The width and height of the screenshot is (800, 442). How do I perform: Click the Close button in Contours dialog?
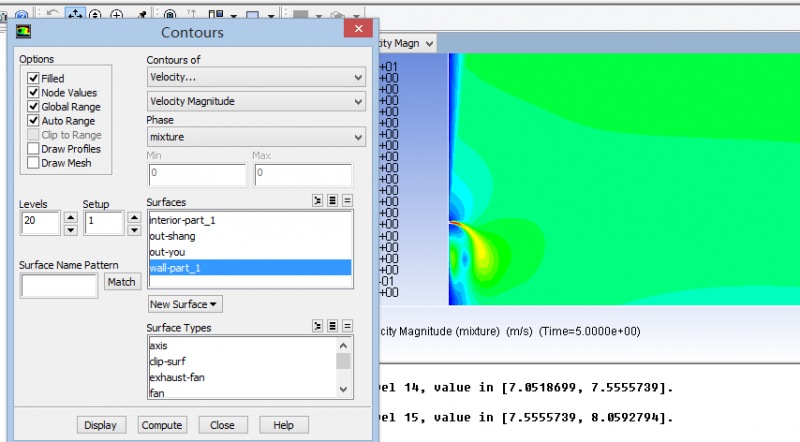pos(222,425)
